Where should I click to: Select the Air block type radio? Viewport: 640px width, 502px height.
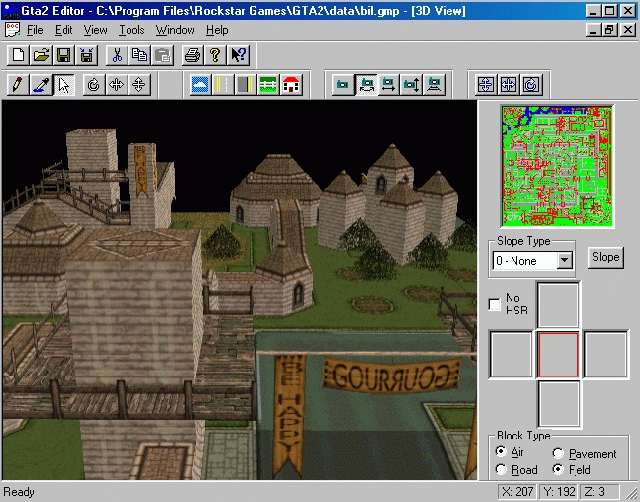tap(500, 451)
